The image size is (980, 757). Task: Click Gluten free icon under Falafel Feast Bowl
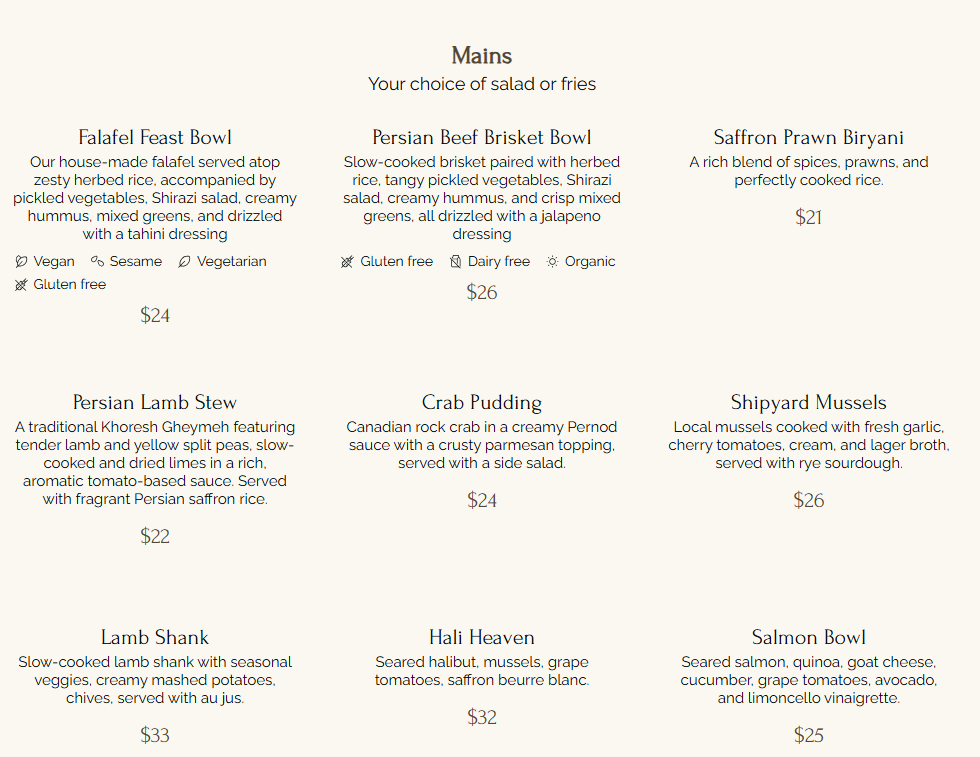21,284
